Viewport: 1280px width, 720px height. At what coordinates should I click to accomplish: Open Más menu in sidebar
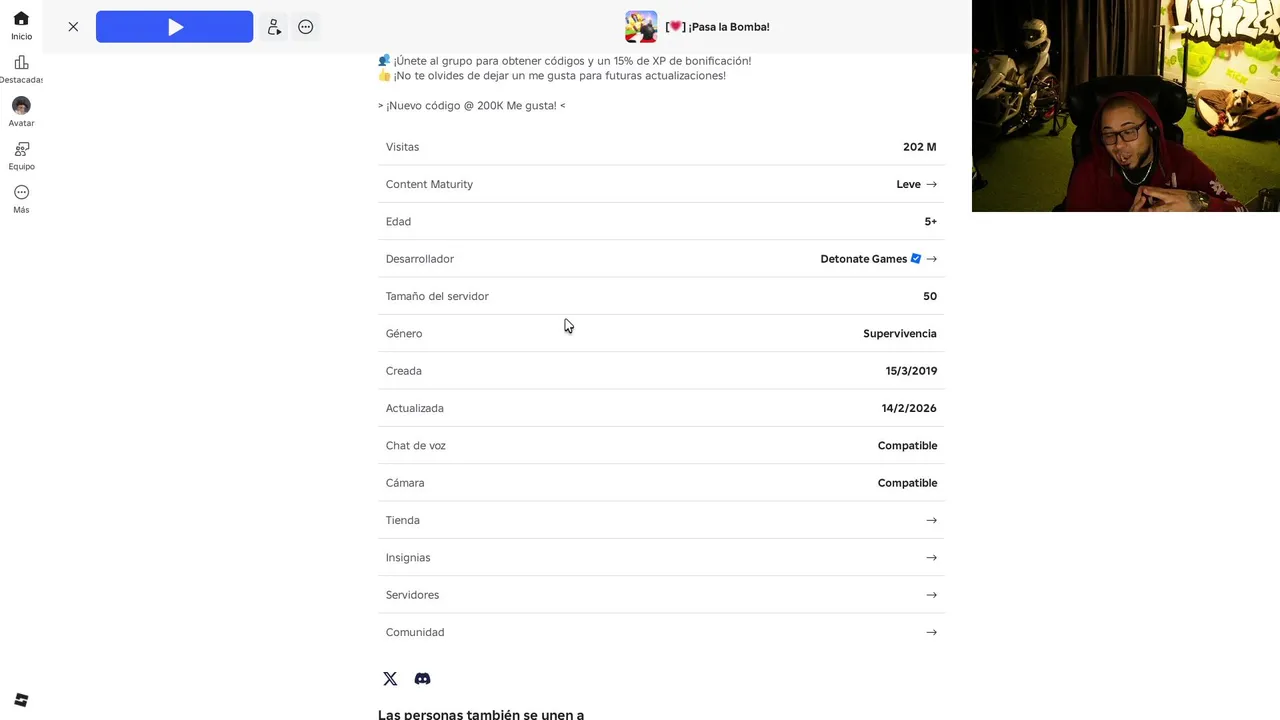tap(21, 198)
